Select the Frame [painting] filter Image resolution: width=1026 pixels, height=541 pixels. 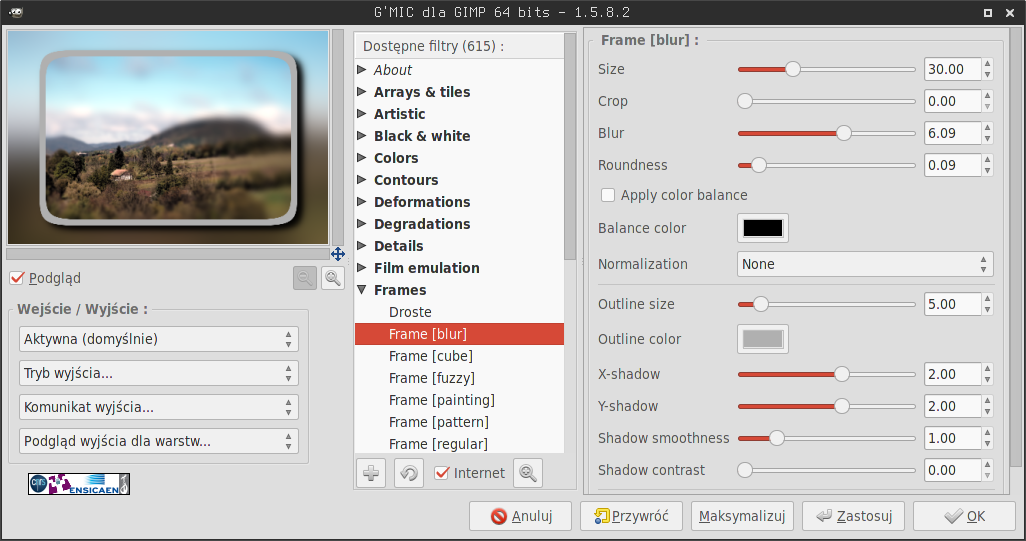click(459, 400)
